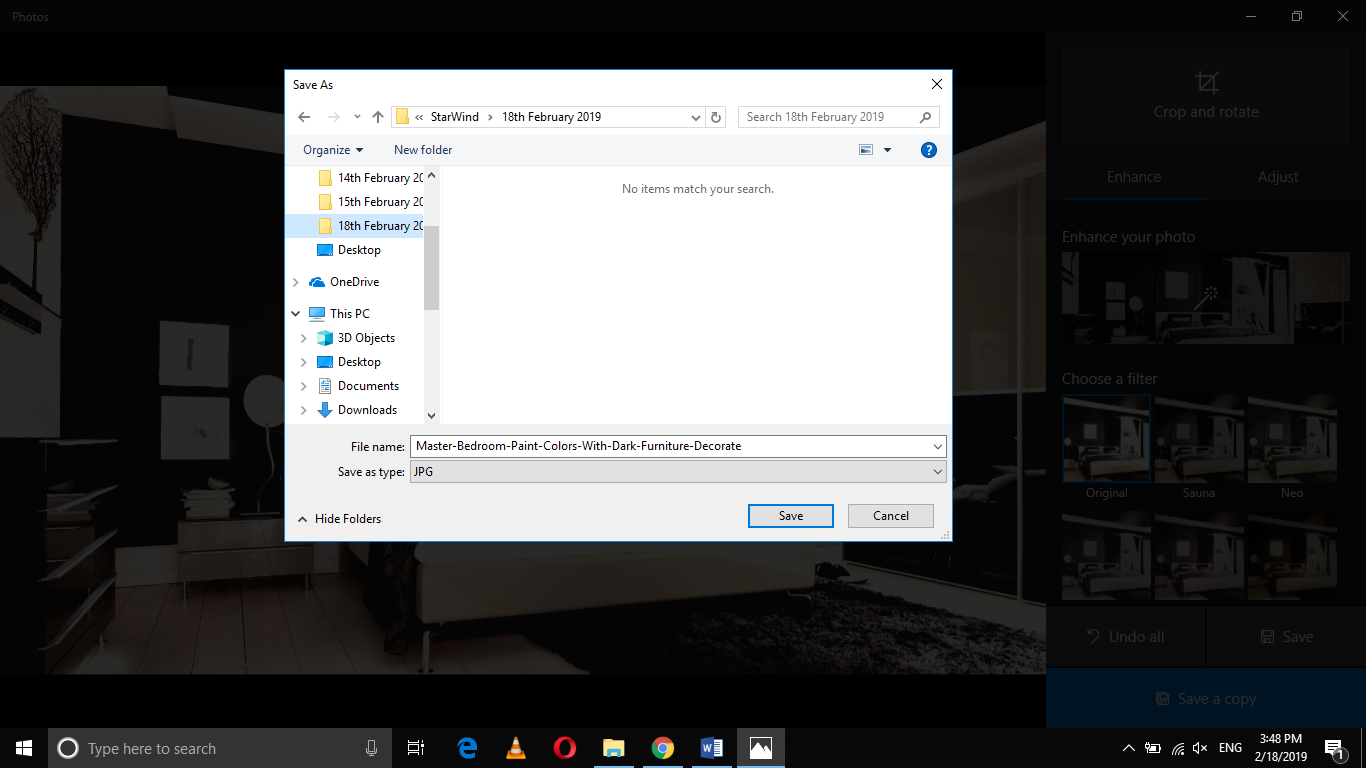Launch VLC from the taskbar
1366x768 pixels.
tap(515, 747)
